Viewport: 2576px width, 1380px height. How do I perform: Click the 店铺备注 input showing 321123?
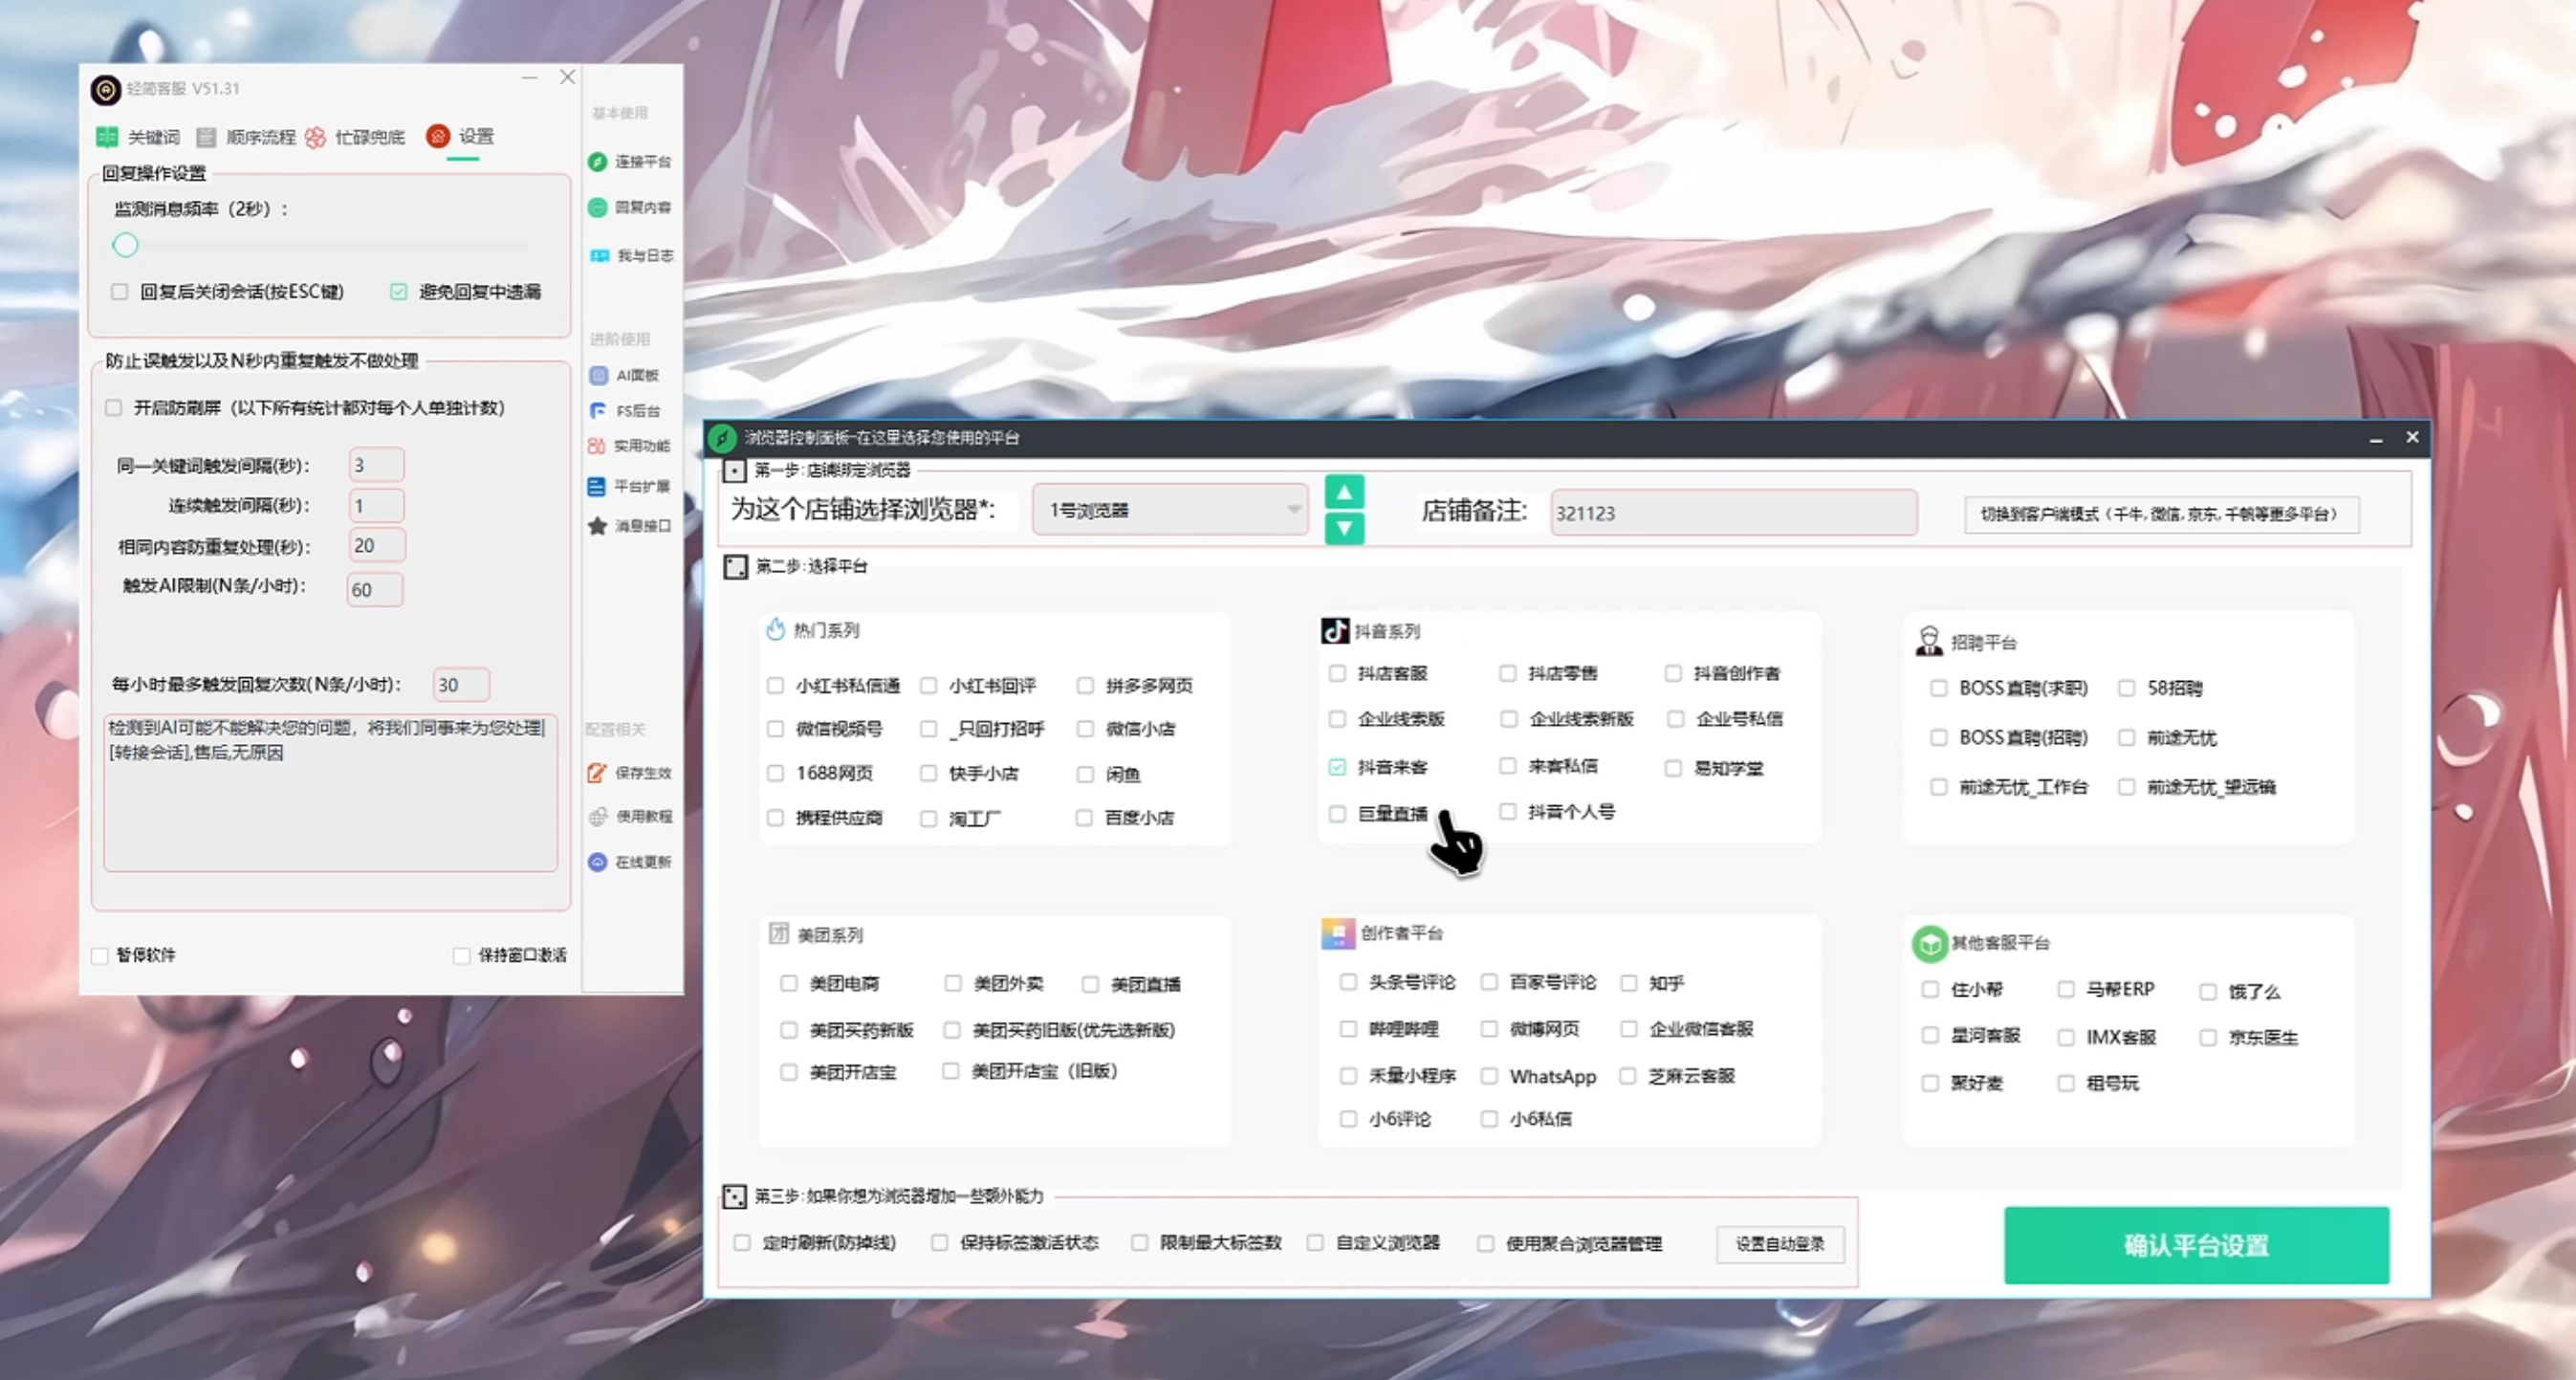[1733, 512]
